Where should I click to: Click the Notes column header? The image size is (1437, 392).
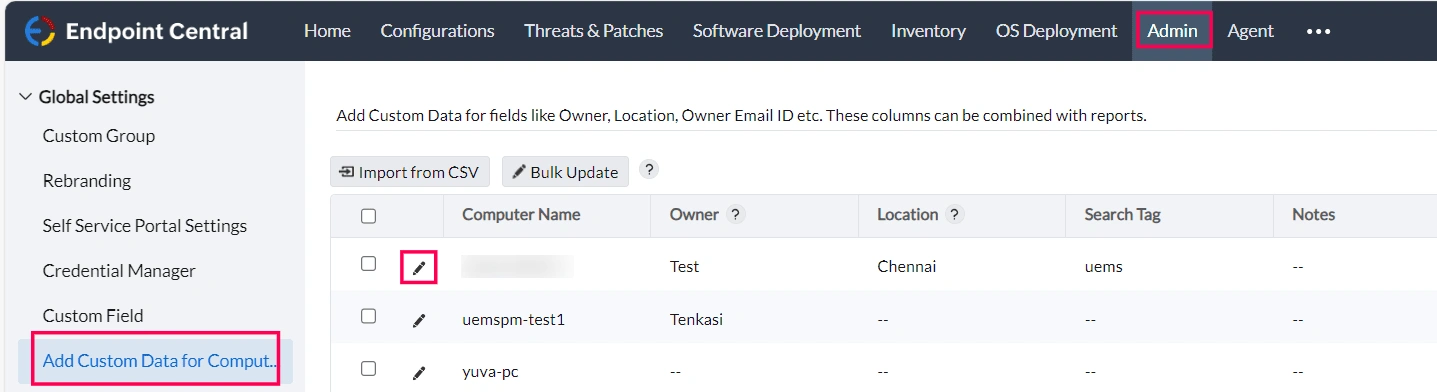(x=1313, y=214)
